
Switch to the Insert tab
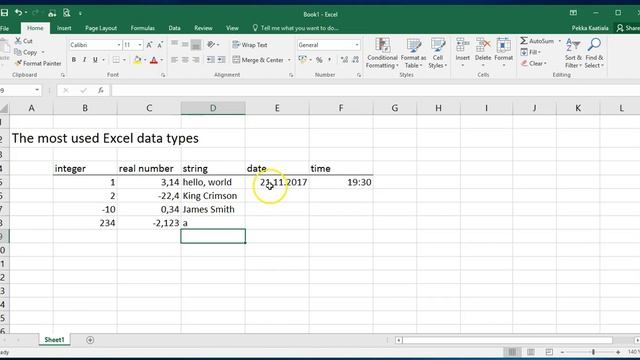pyautogui.click(x=64, y=28)
